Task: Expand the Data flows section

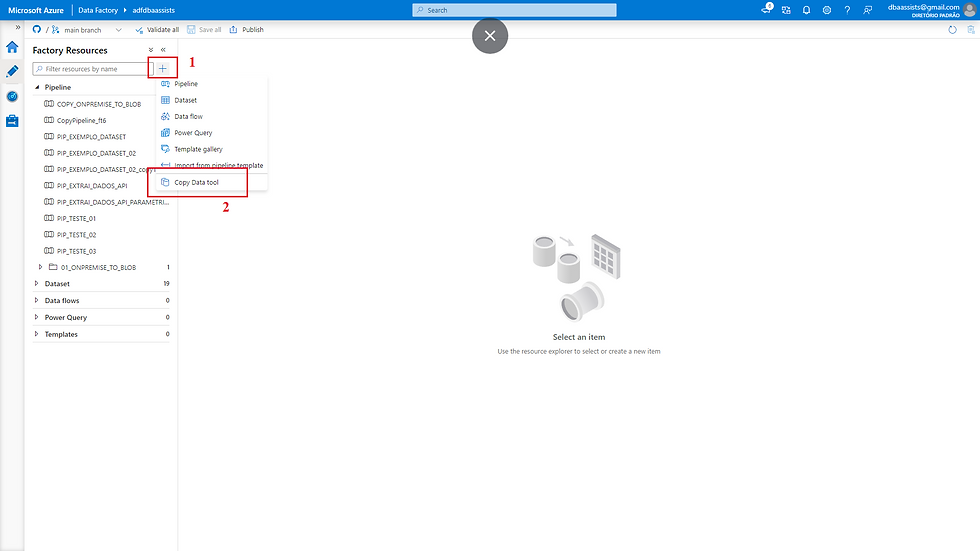Action: click(36, 300)
